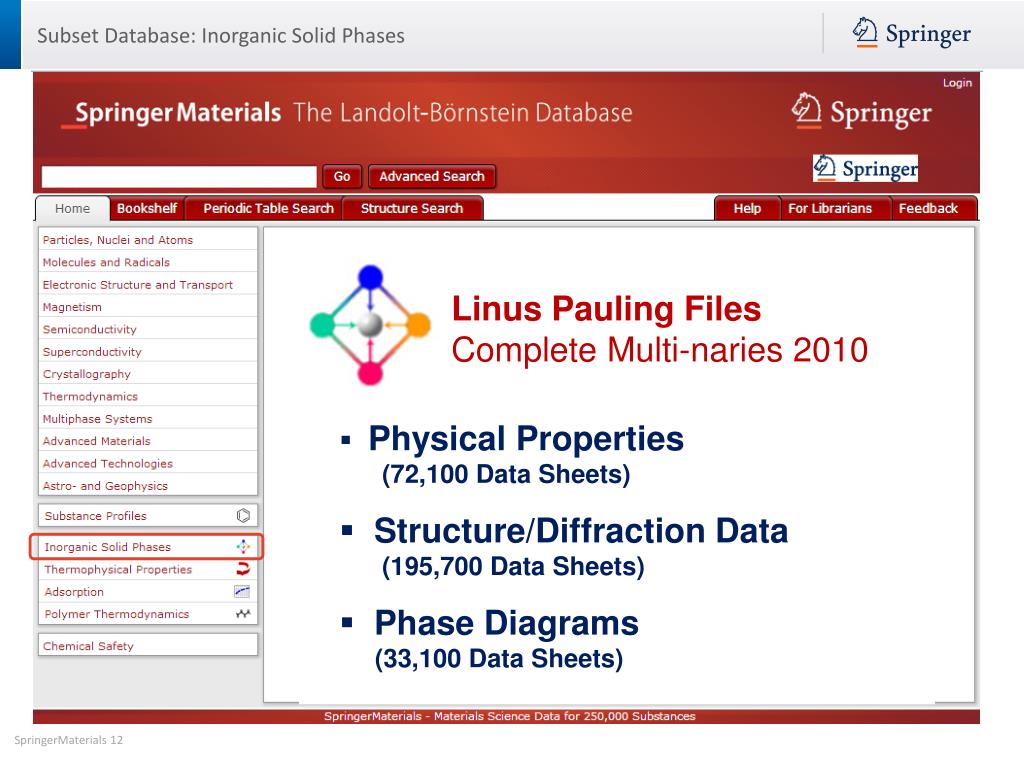The image size is (1024, 768).
Task: Open the Crystallography category
Action: tap(148, 374)
